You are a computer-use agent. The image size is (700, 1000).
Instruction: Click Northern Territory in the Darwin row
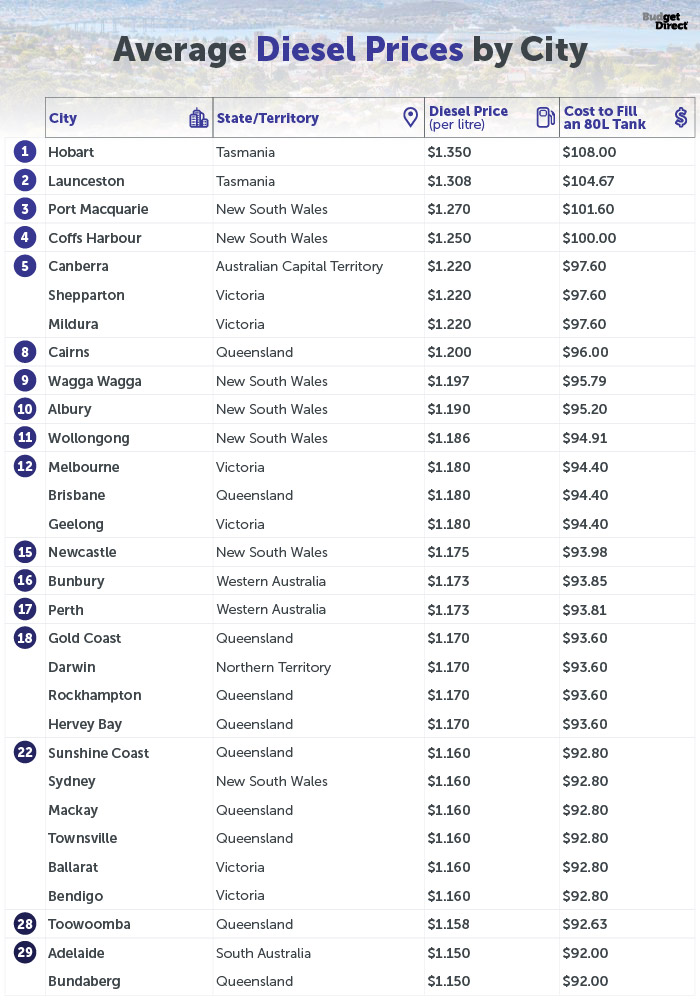(273, 667)
